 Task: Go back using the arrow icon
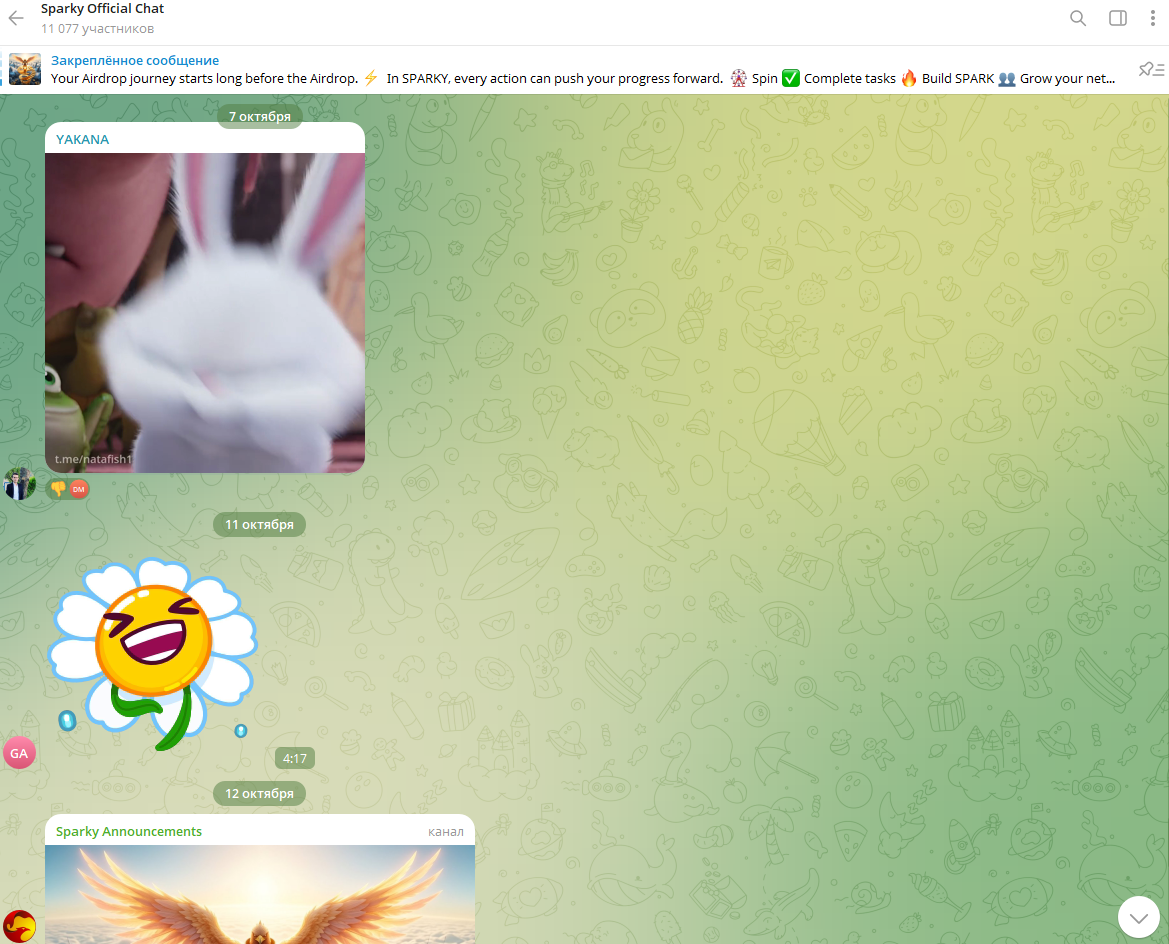16,18
